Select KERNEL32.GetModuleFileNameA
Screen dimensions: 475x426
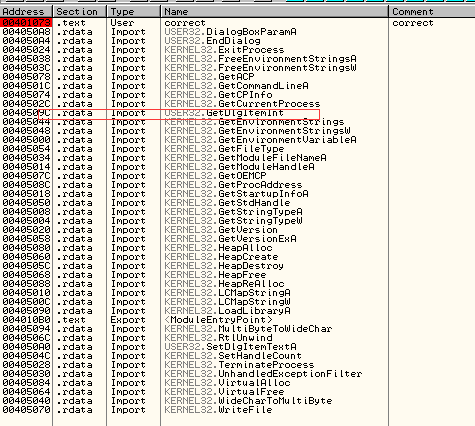point(245,158)
